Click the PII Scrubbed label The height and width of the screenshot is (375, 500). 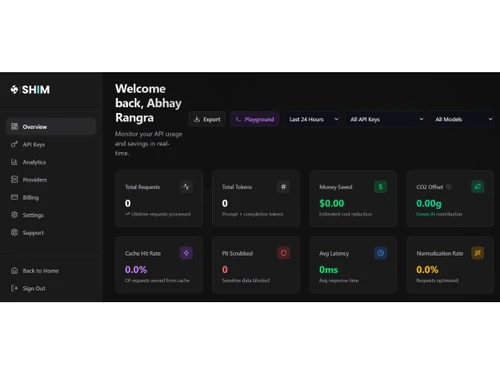click(237, 253)
